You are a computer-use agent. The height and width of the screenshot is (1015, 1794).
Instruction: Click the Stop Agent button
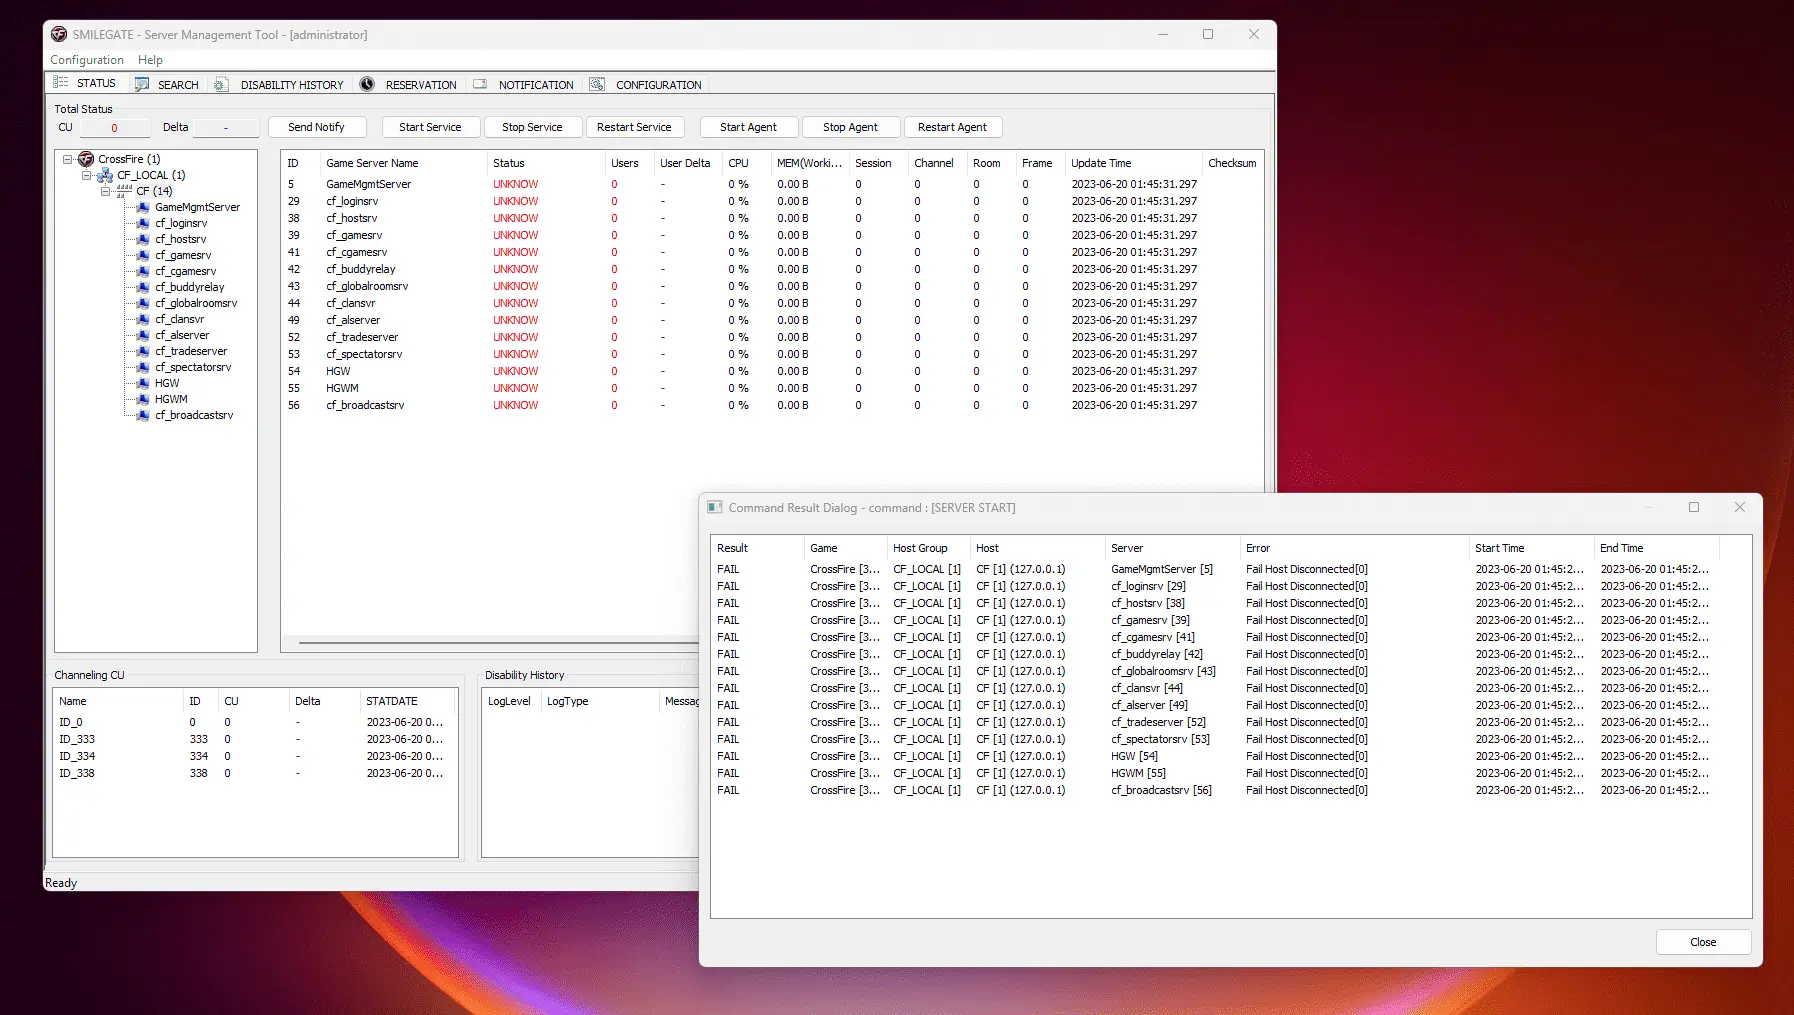coord(850,127)
